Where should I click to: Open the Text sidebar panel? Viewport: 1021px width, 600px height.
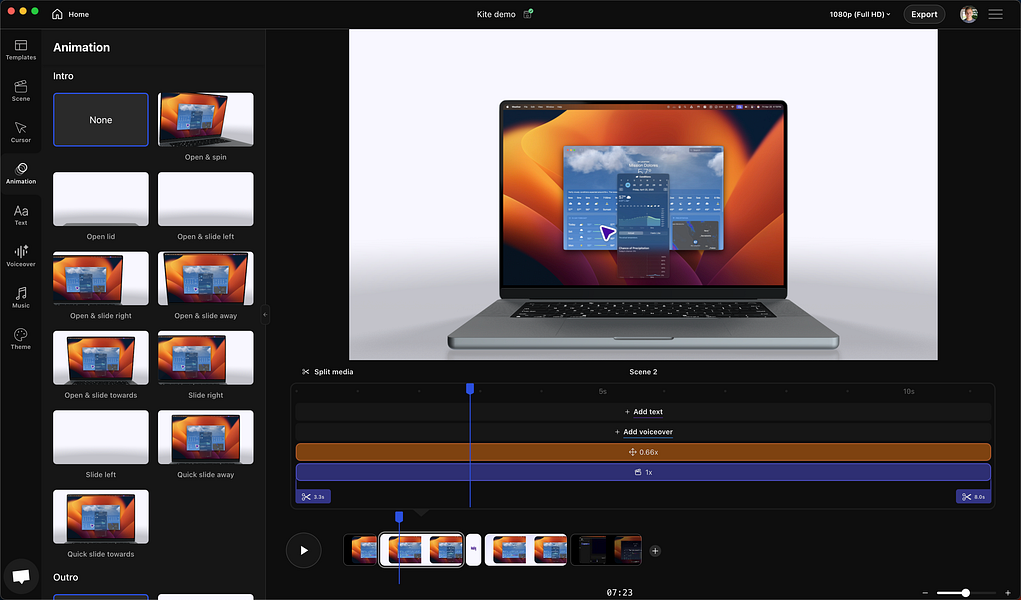coord(21,215)
